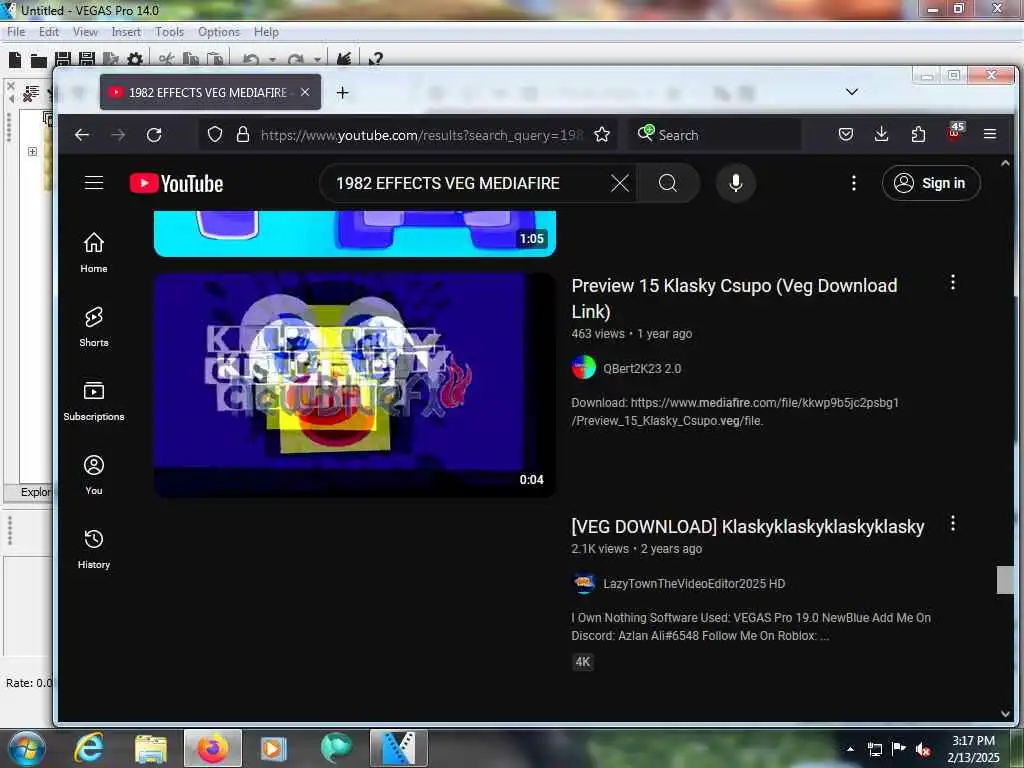Viewport: 1024px width, 768px height.
Task: Click Search with your voice microphone
Action: [x=736, y=184]
